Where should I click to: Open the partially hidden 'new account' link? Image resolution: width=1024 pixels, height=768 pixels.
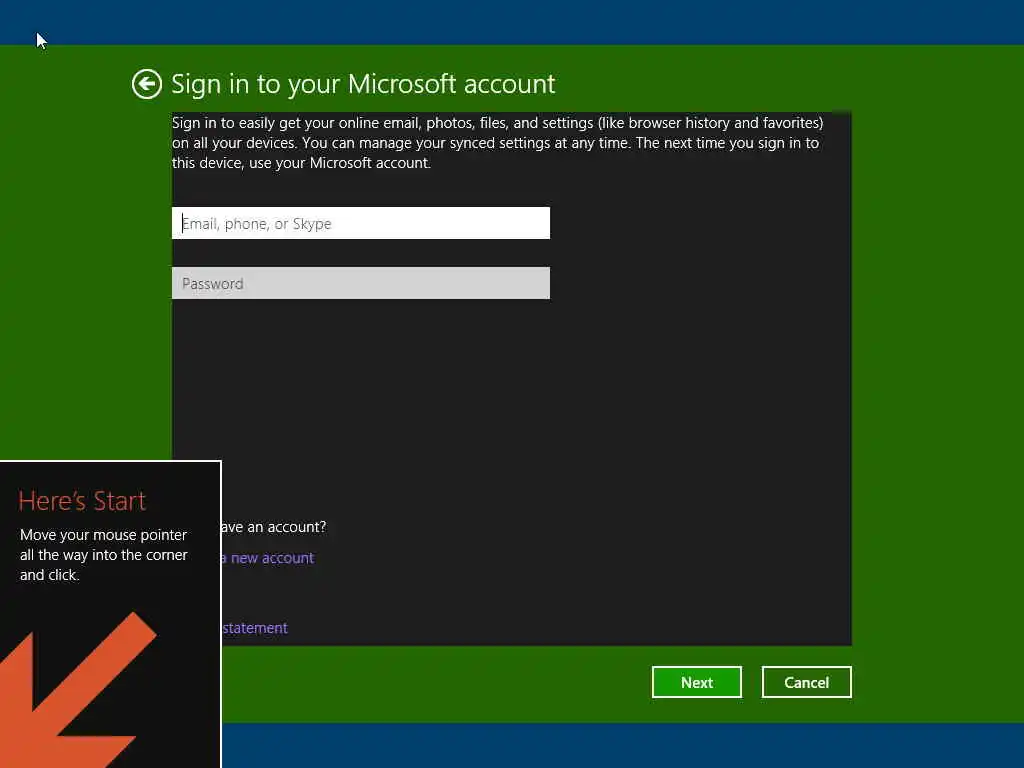(x=268, y=558)
